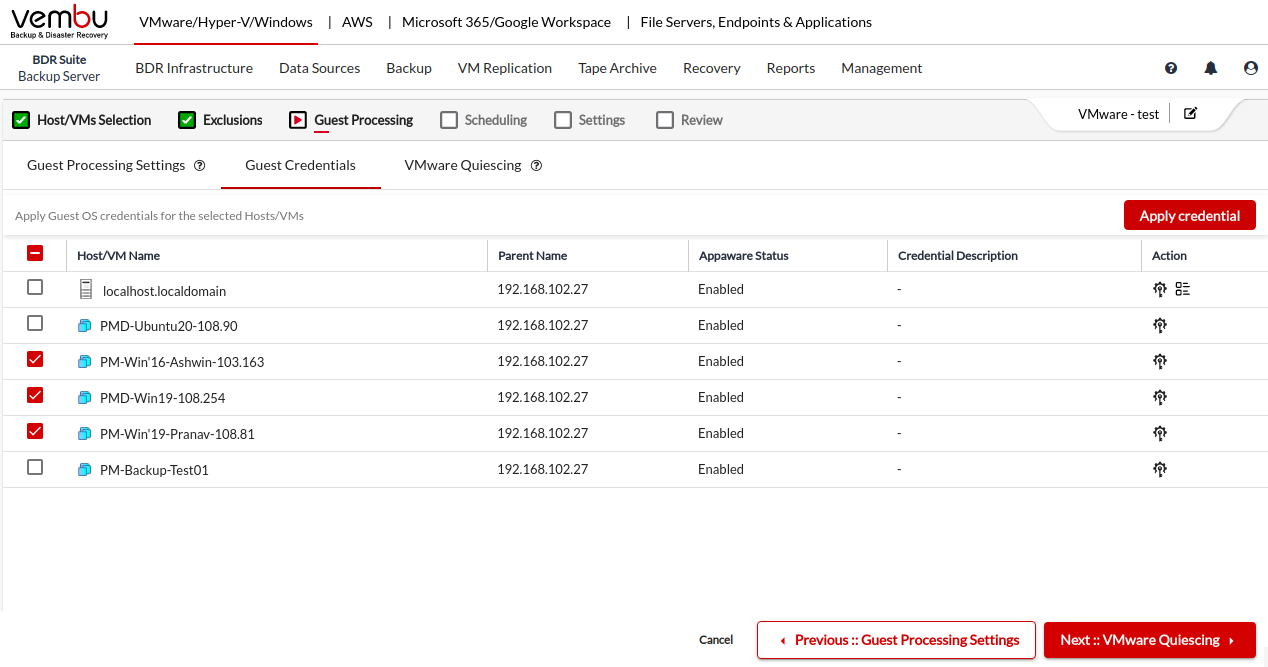
Task: Open the BDR Infrastructure menu
Action: click(x=194, y=68)
